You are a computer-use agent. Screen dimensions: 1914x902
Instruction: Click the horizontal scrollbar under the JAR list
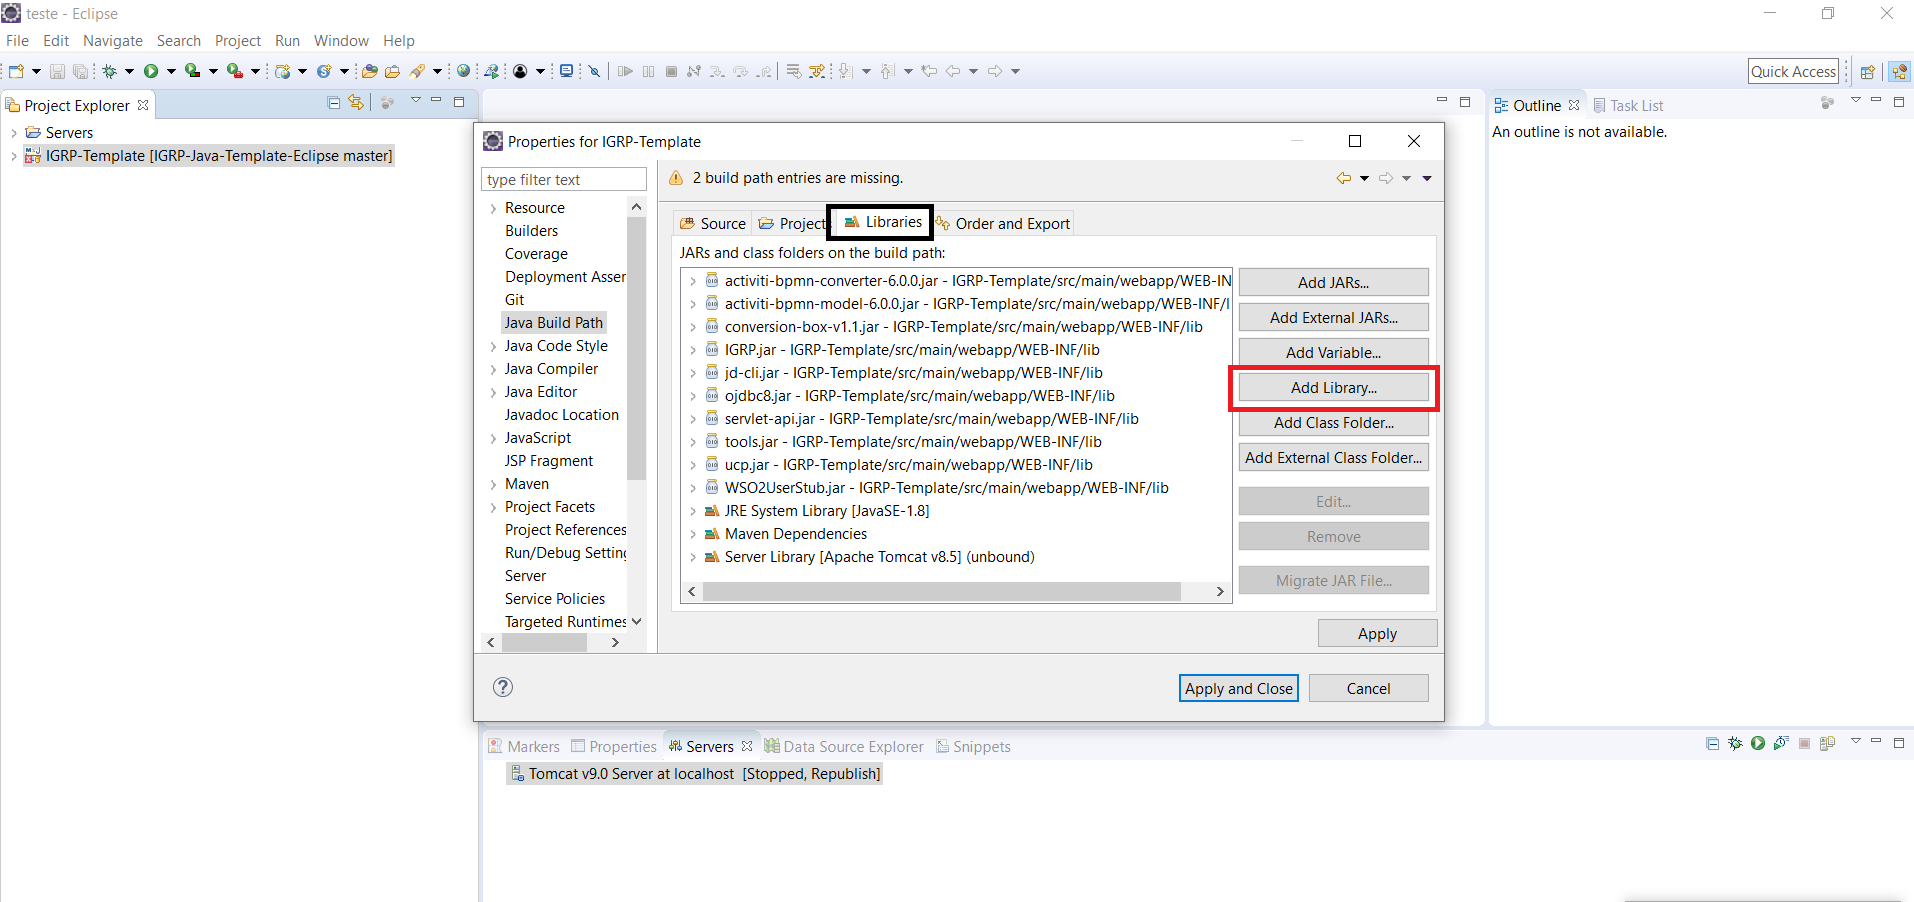942,592
